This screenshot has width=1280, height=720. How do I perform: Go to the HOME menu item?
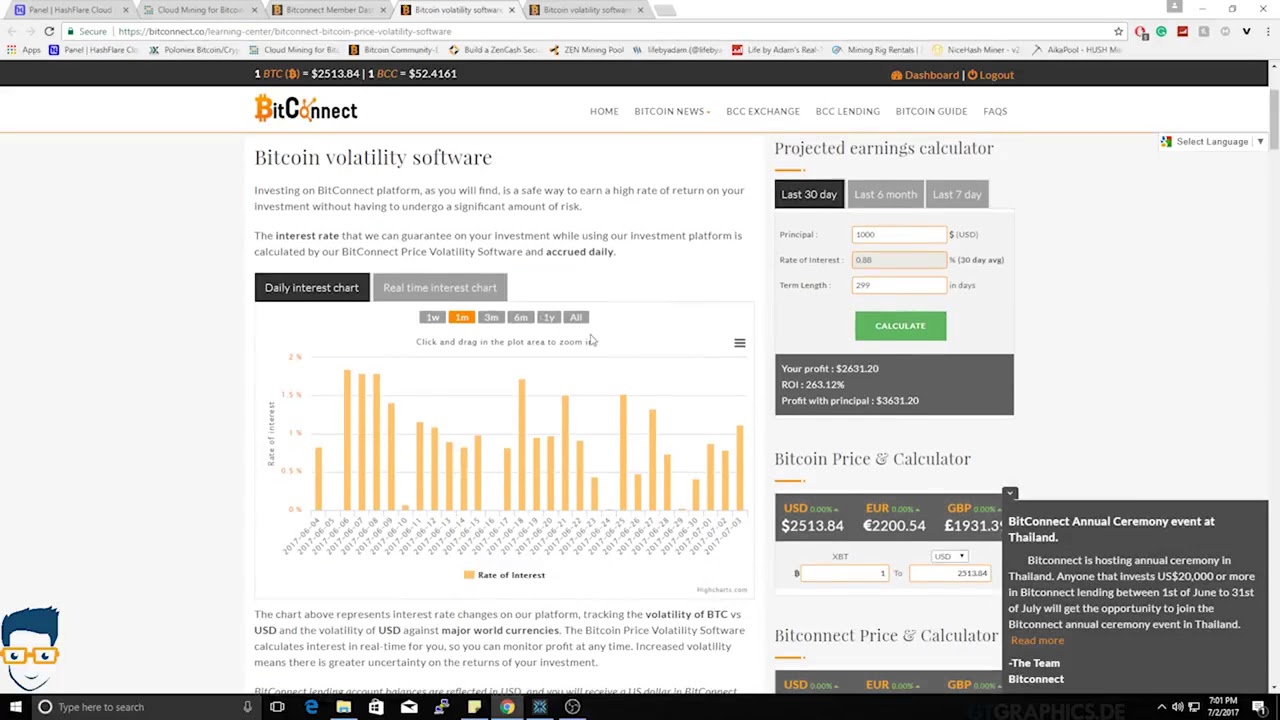pos(604,111)
